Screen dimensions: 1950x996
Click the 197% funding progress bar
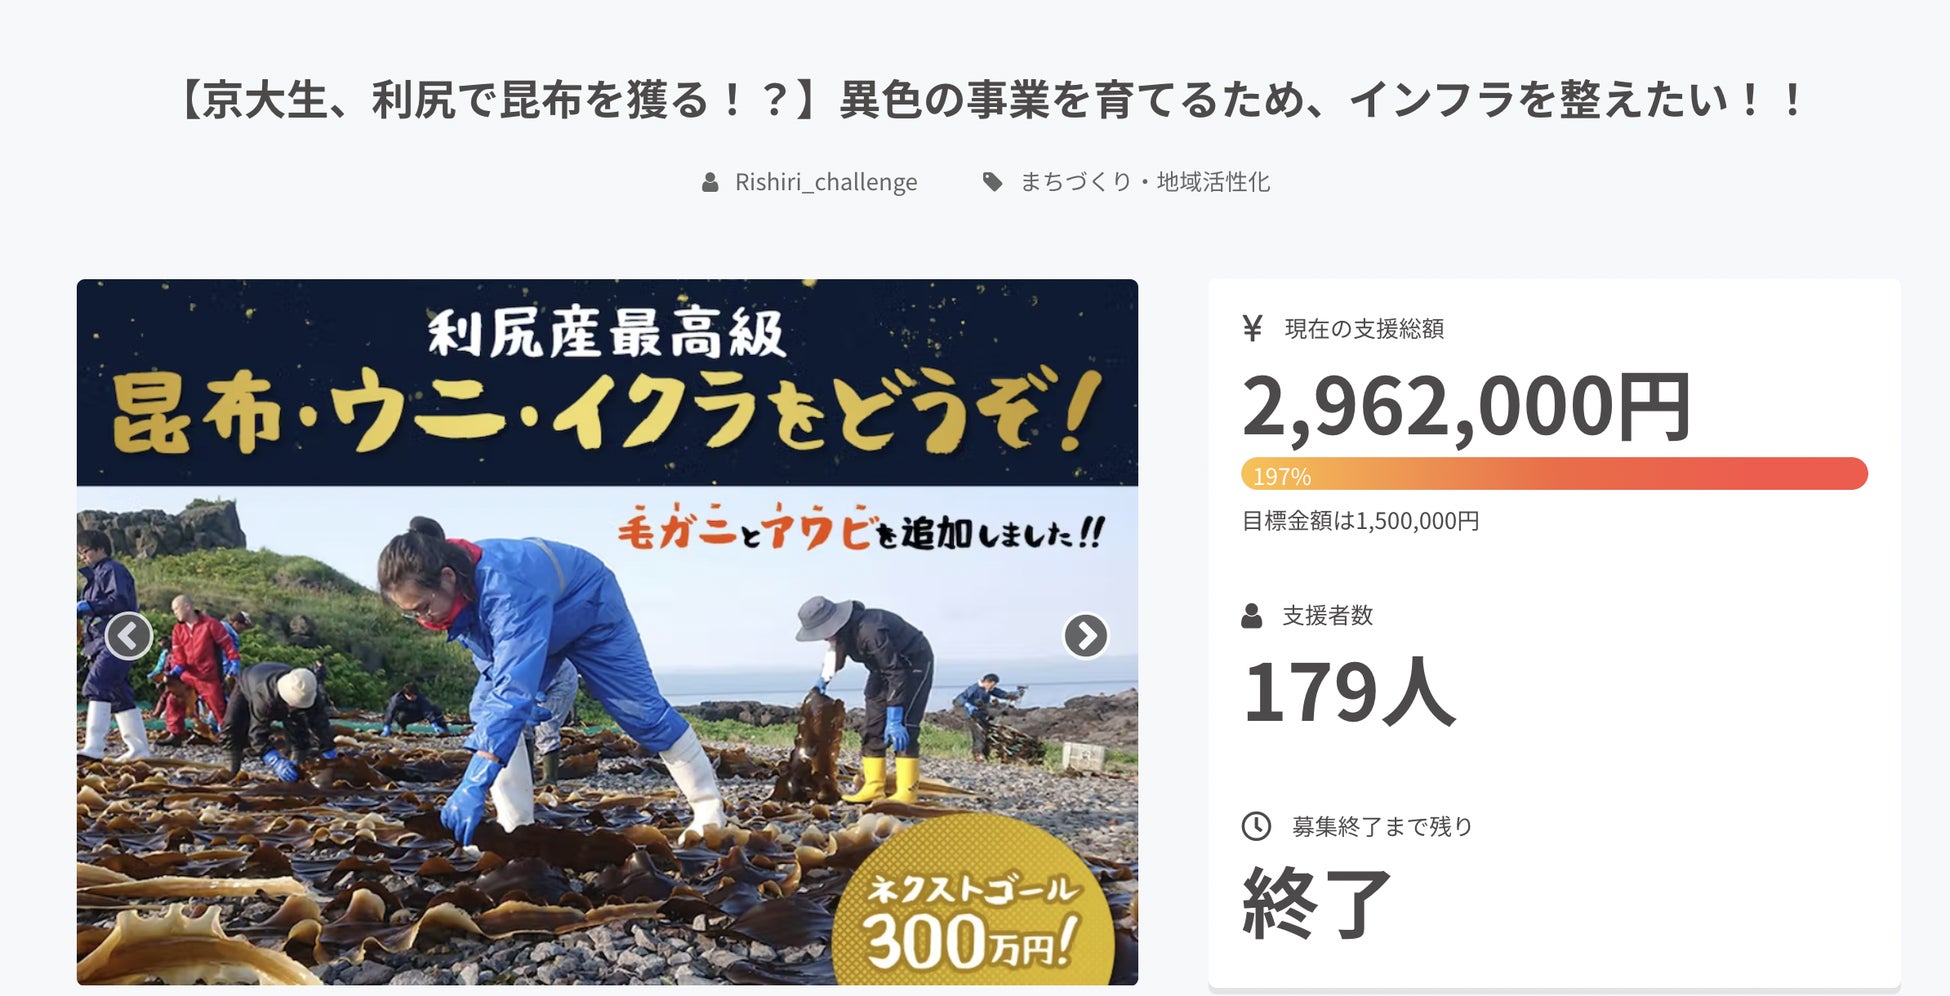pyautogui.click(x=1554, y=474)
